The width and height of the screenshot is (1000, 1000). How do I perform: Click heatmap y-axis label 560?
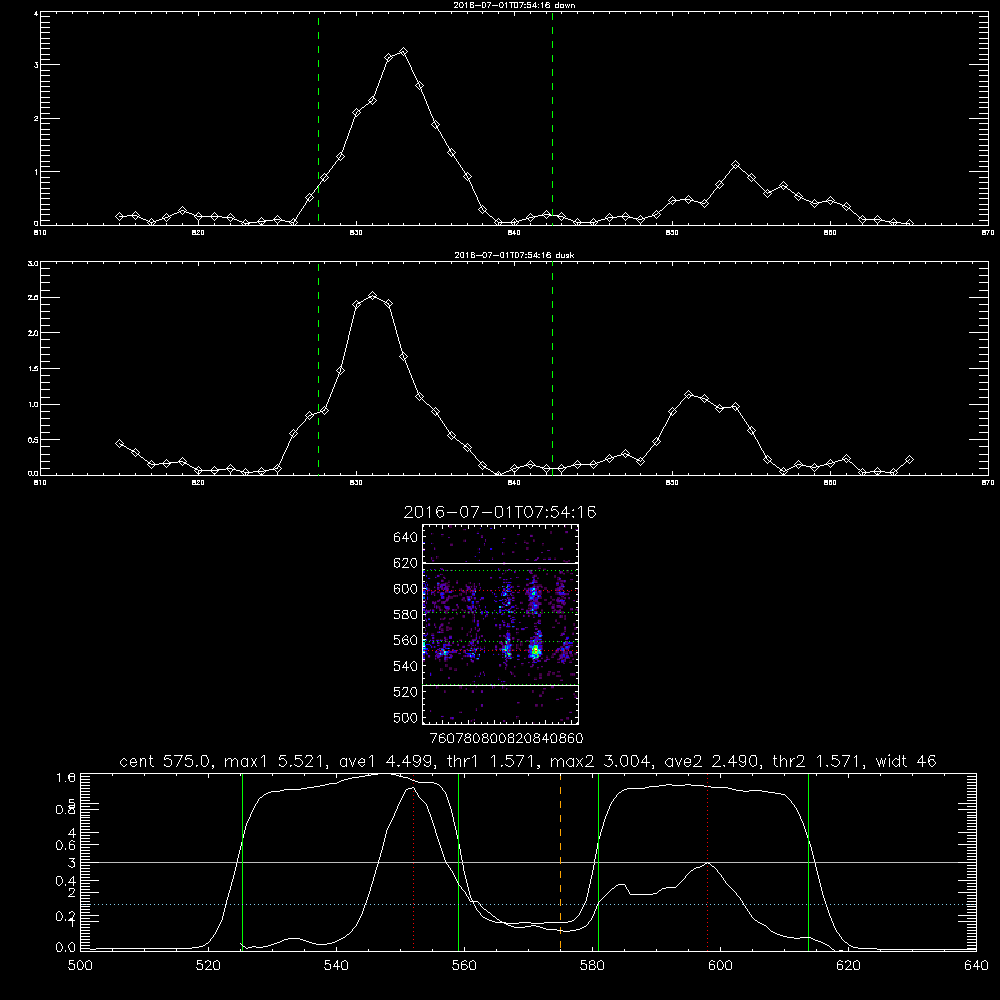pyautogui.click(x=406, y=640)
